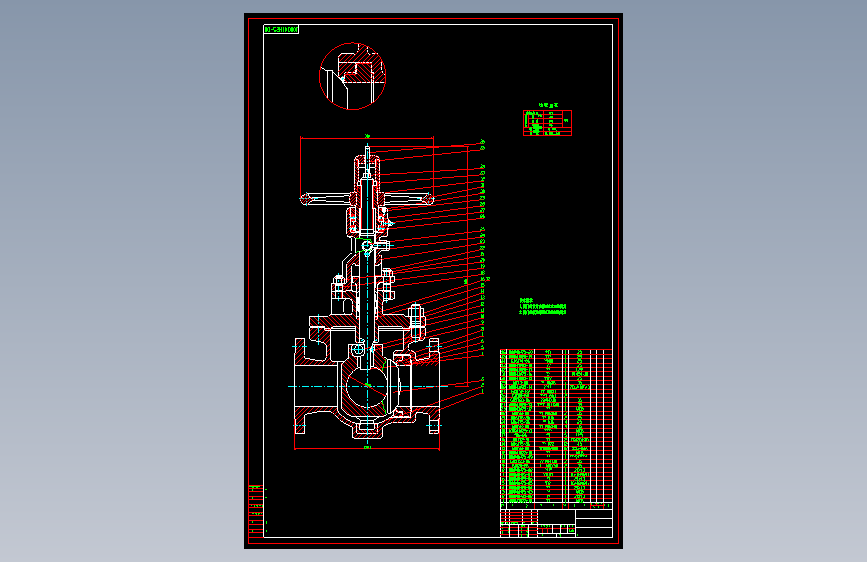Select the title block at bottom right
This screenshot has width=867, height=562.
pos(556,523)
